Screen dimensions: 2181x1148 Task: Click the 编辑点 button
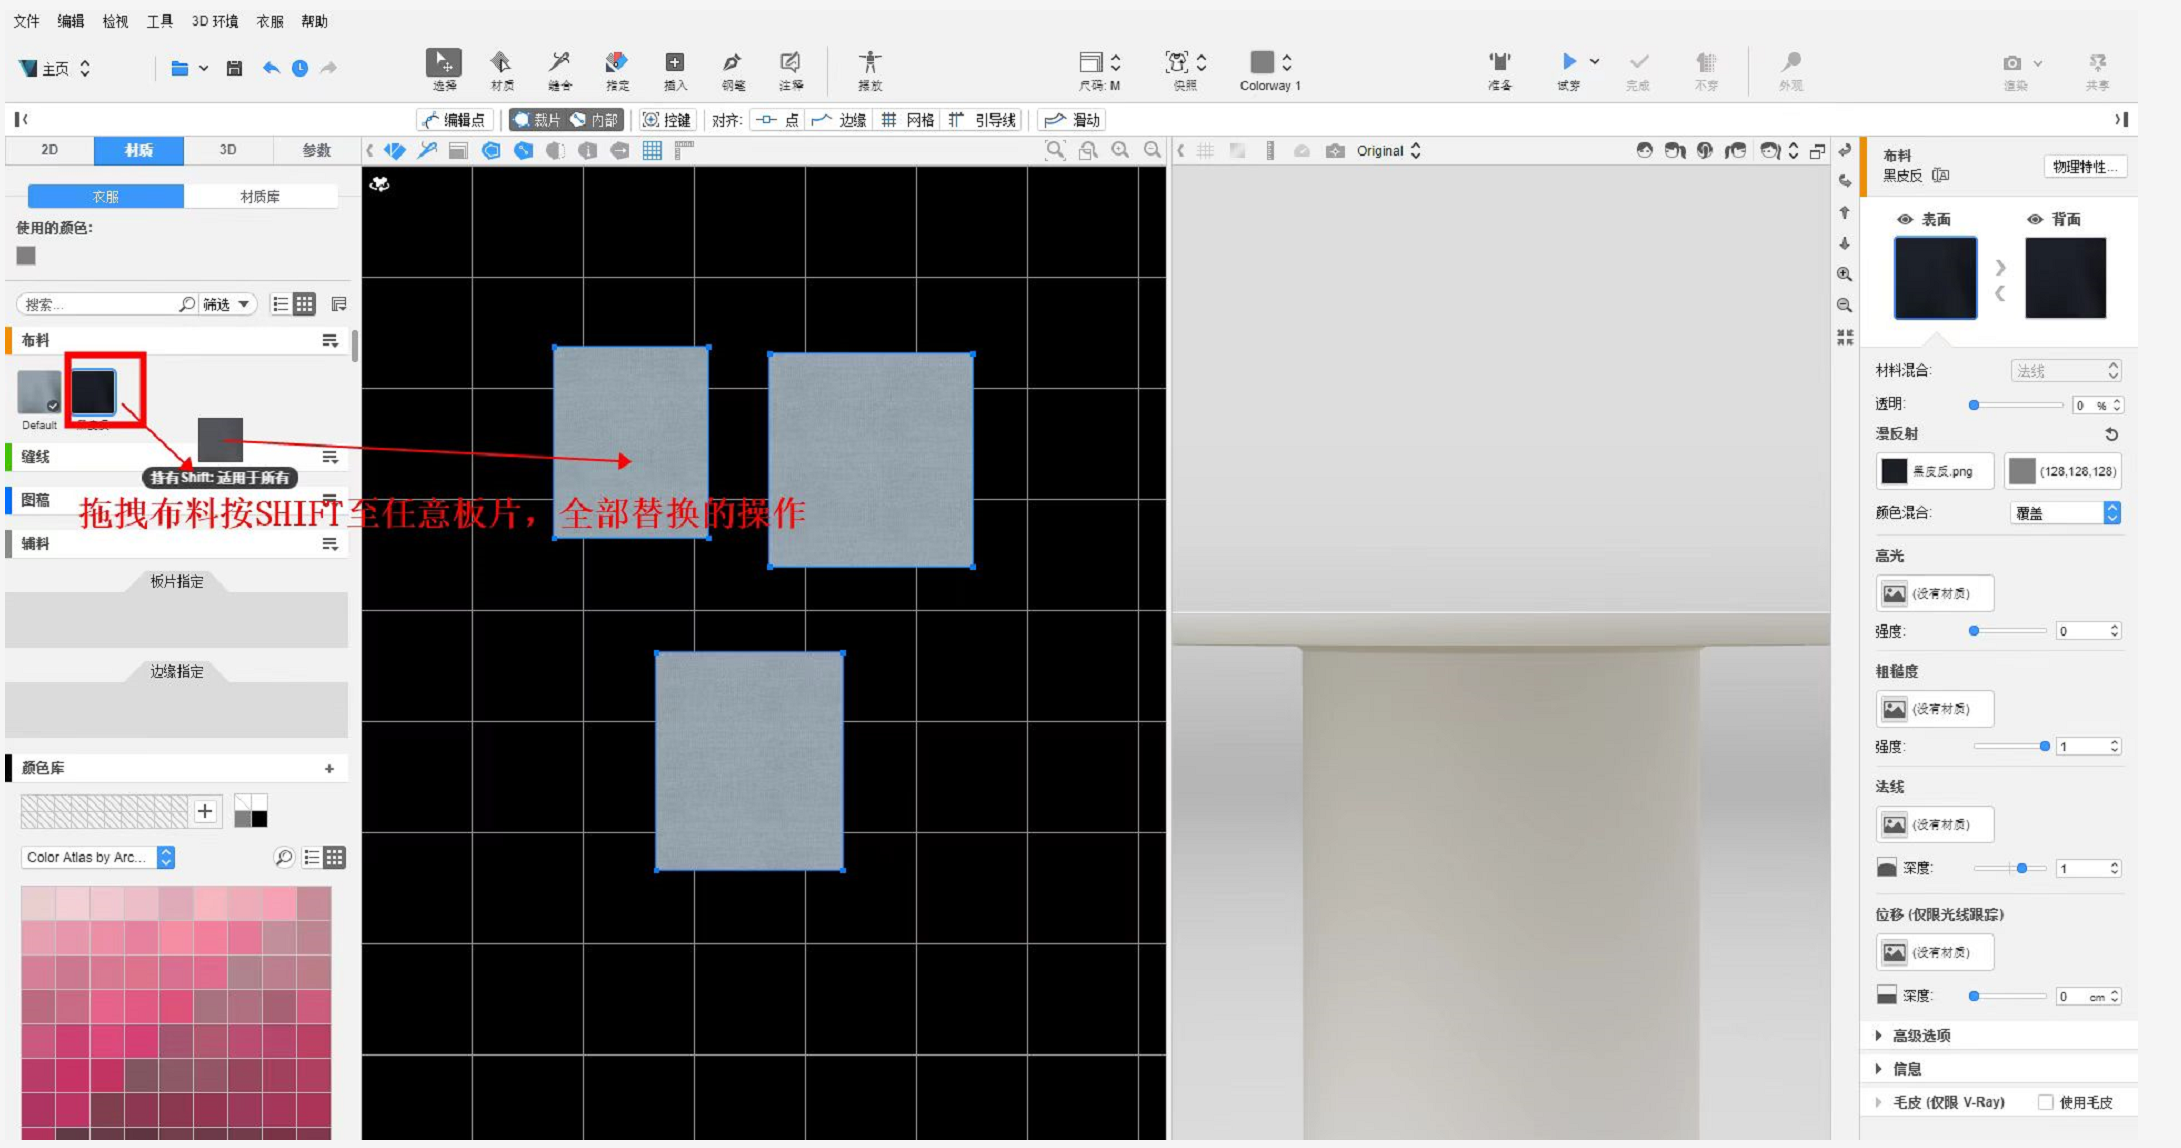click(x=455, y=120)
